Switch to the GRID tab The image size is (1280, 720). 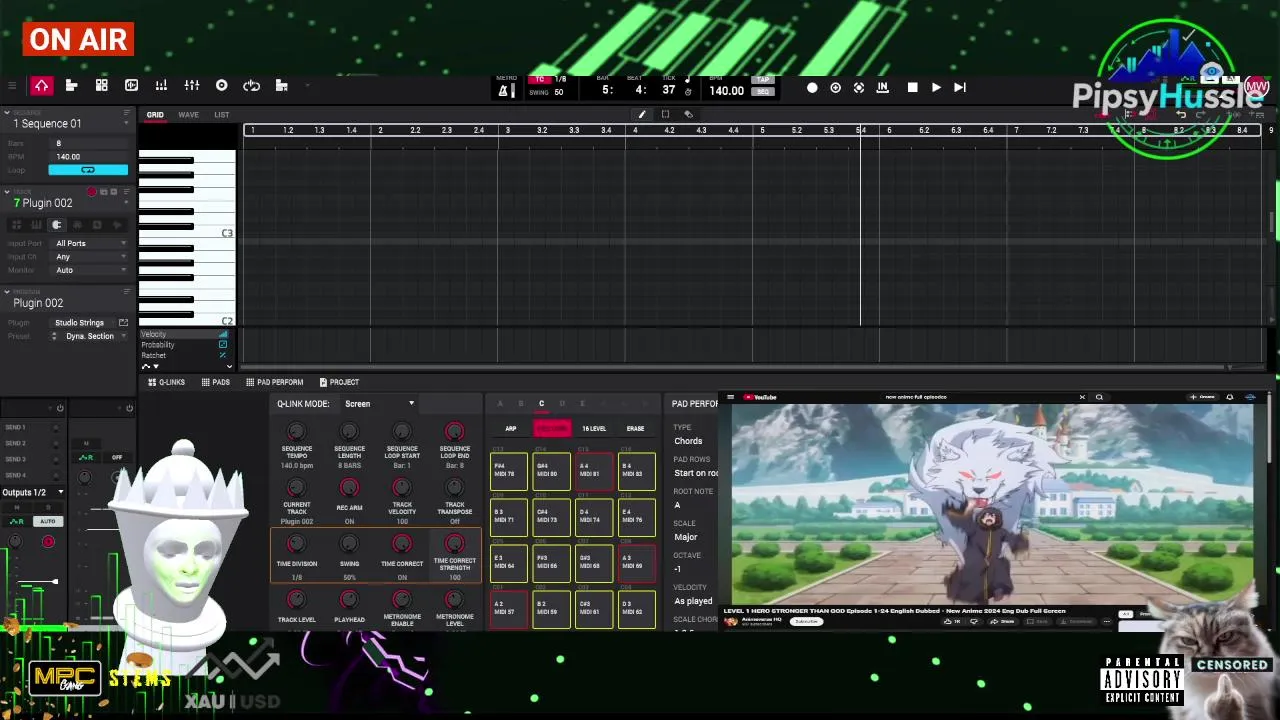pyautogui.click(x=155, y=115)
